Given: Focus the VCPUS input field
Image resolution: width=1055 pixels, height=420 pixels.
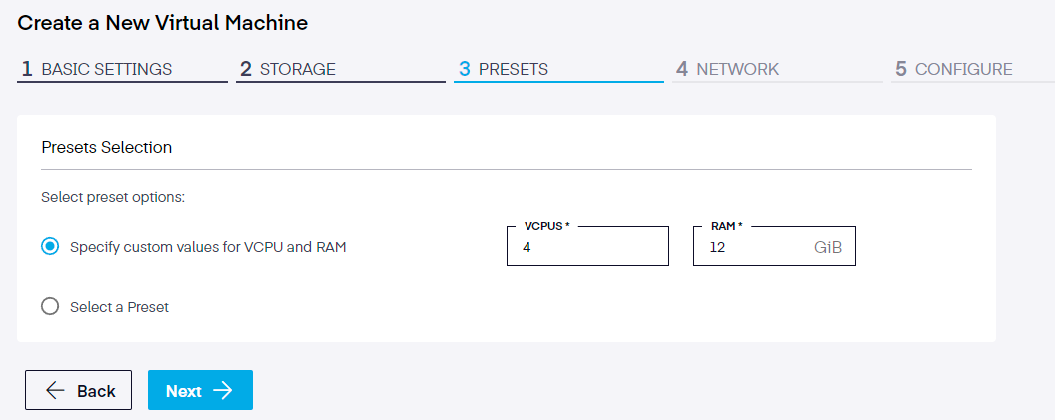Looking at the screenshot, I should tap(587, 246).
